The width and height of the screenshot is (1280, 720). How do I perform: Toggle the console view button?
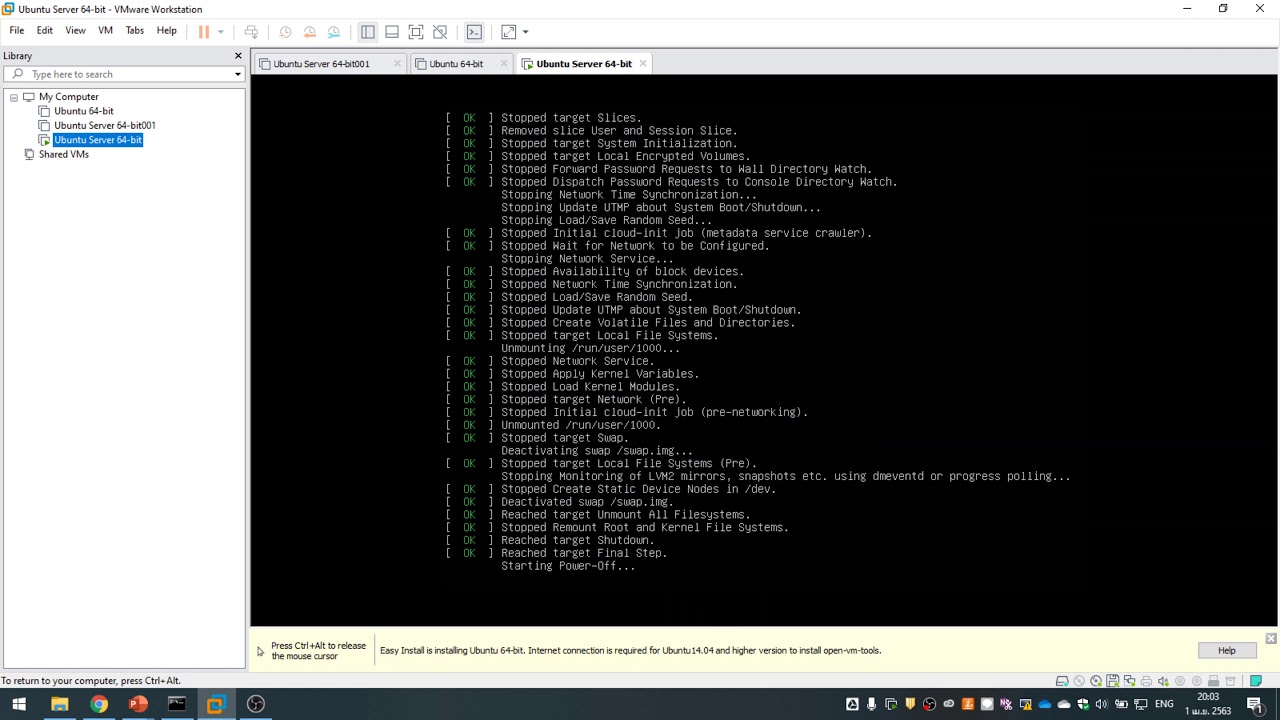pyautogui.click(x=474, y=32)
